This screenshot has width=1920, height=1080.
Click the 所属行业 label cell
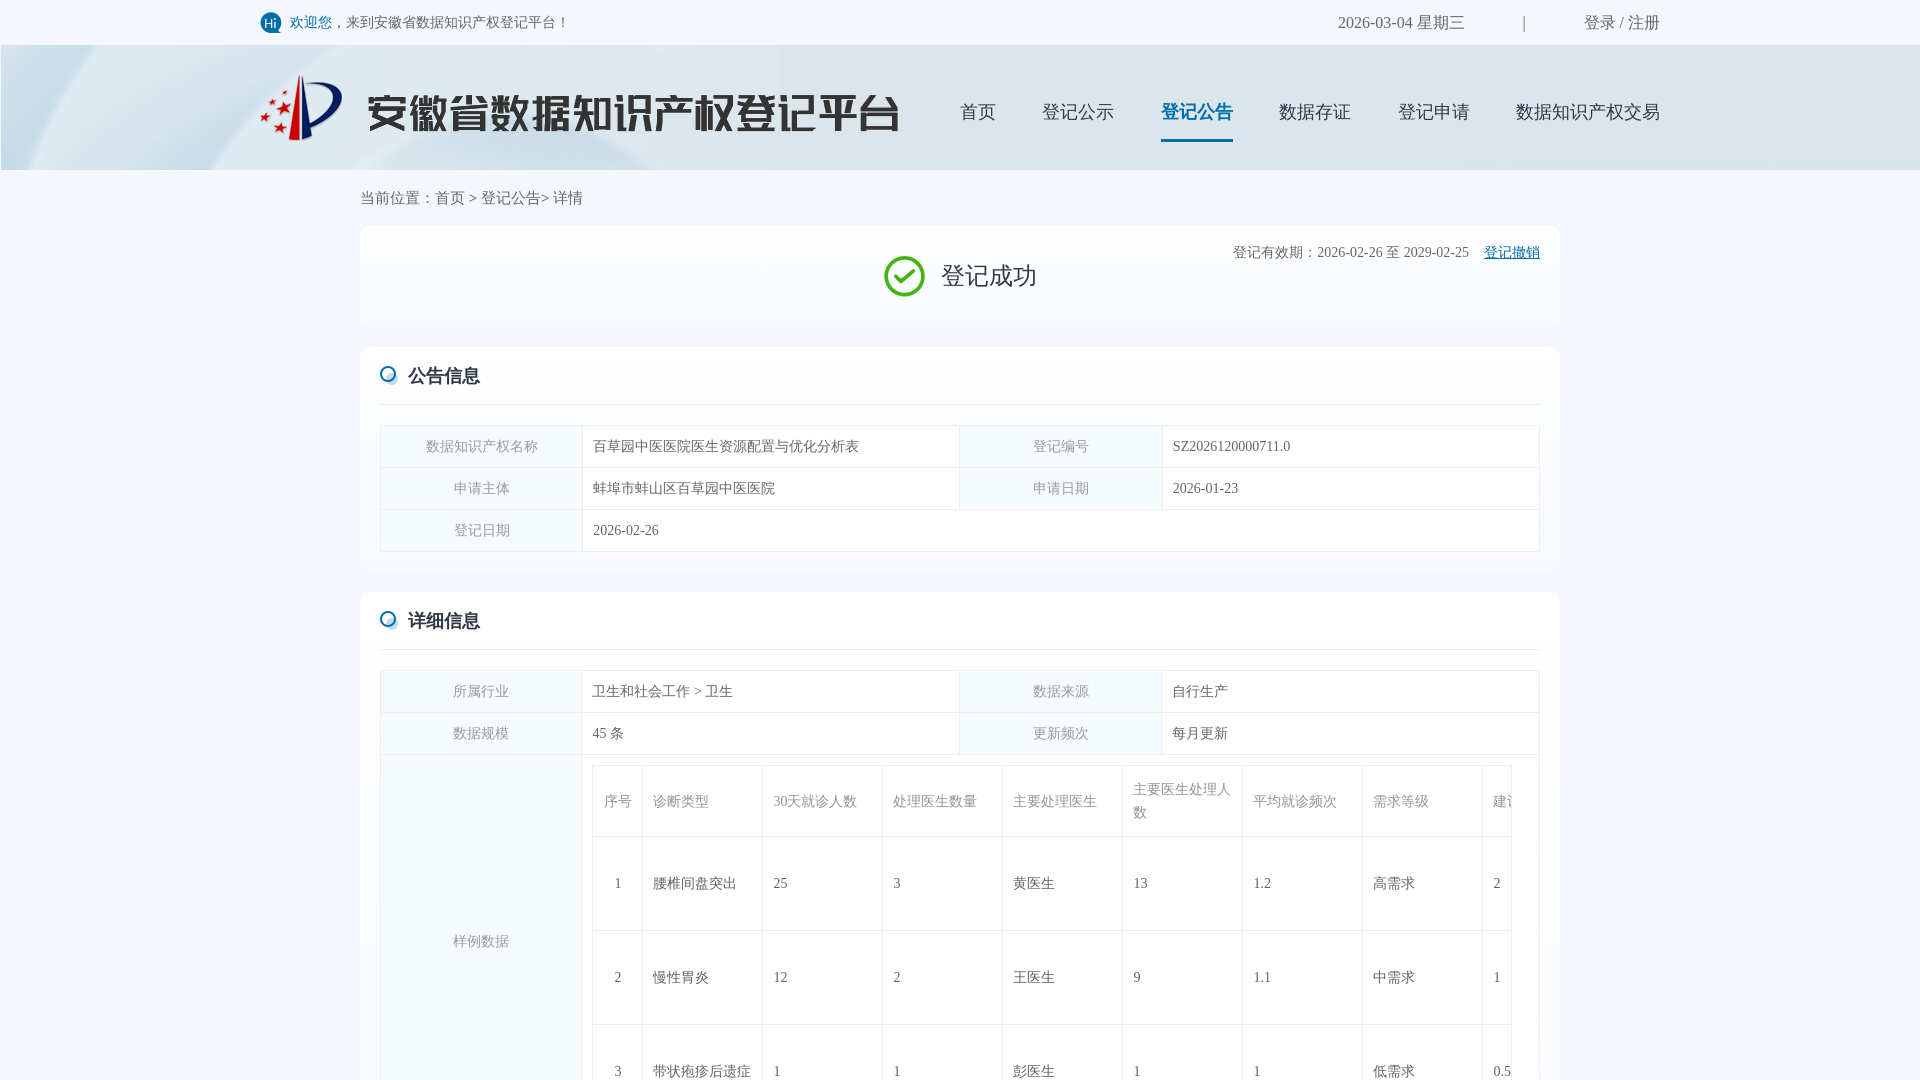[481, 692]
